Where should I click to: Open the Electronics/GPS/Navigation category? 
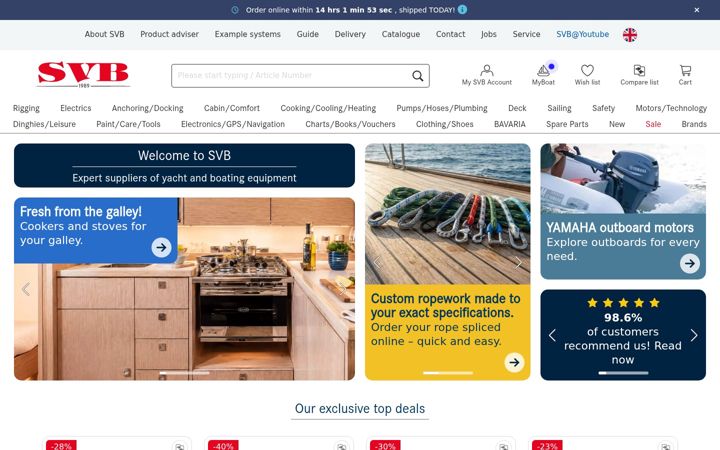pos(233,124)
